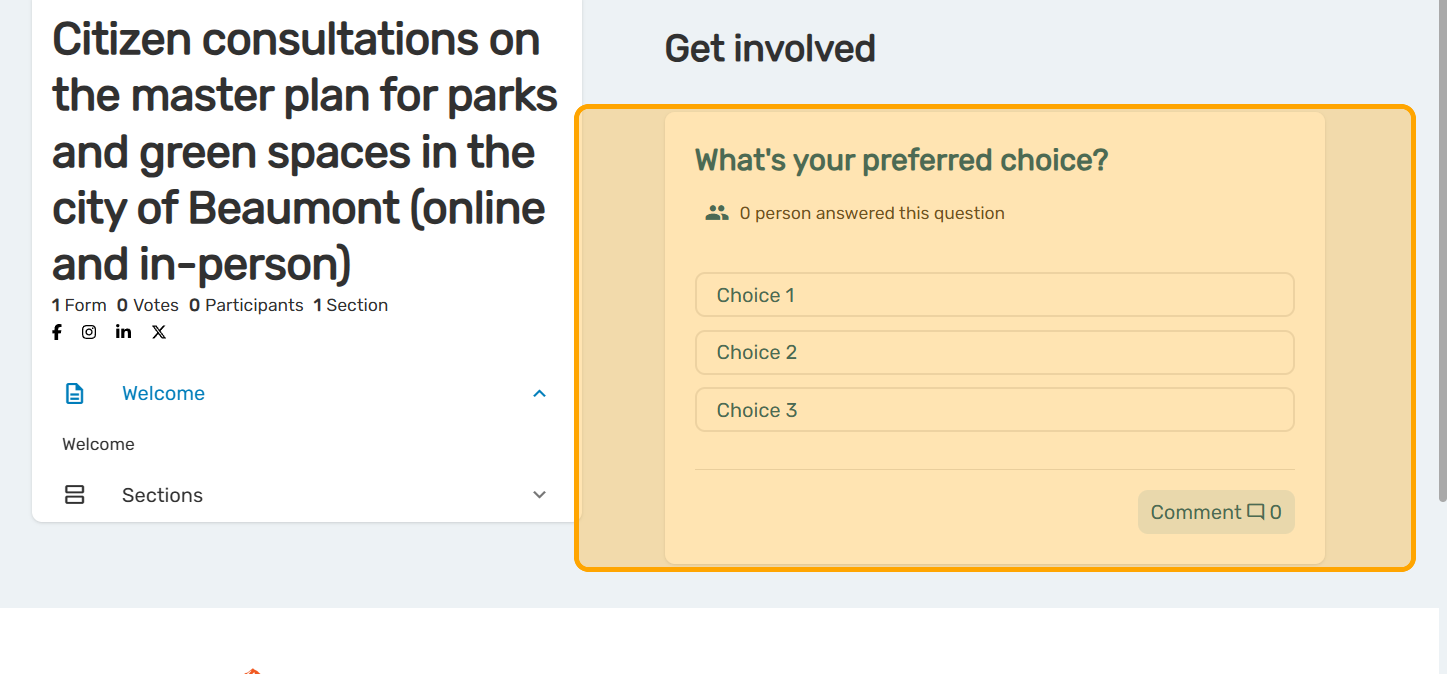Collapse the Welcome menu with its chevron

pyautogui.click(x=540, y=394)
